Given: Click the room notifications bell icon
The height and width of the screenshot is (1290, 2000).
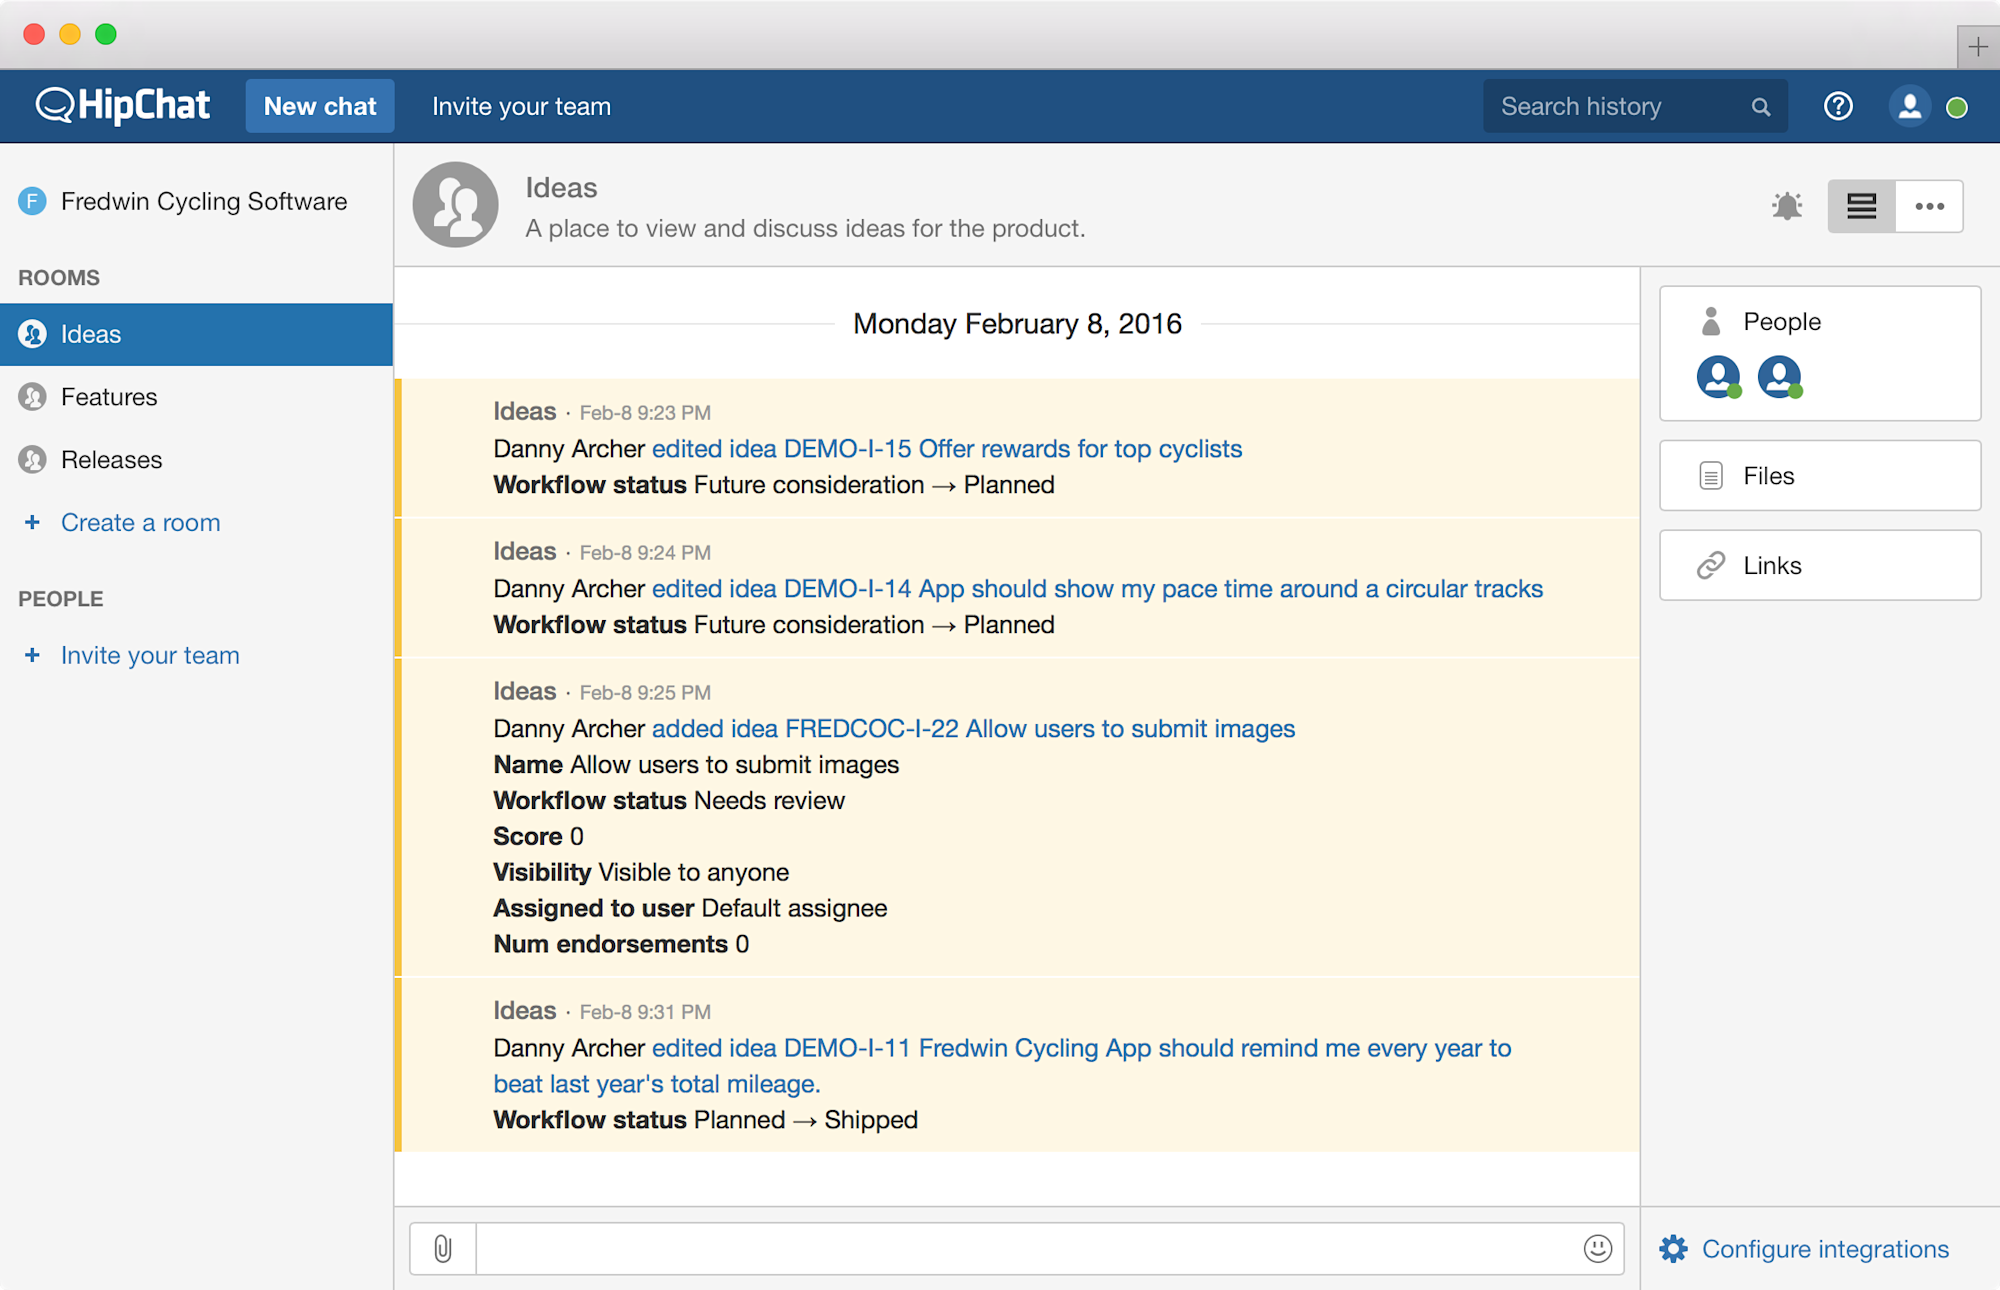Looking at the screenshot, I should [1787, 206].
